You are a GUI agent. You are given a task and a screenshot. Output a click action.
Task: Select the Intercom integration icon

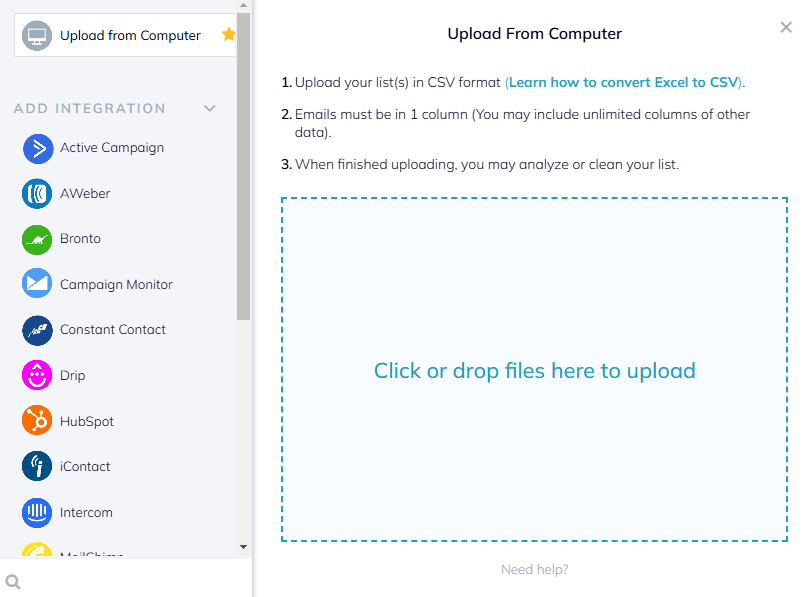[37, 513]
